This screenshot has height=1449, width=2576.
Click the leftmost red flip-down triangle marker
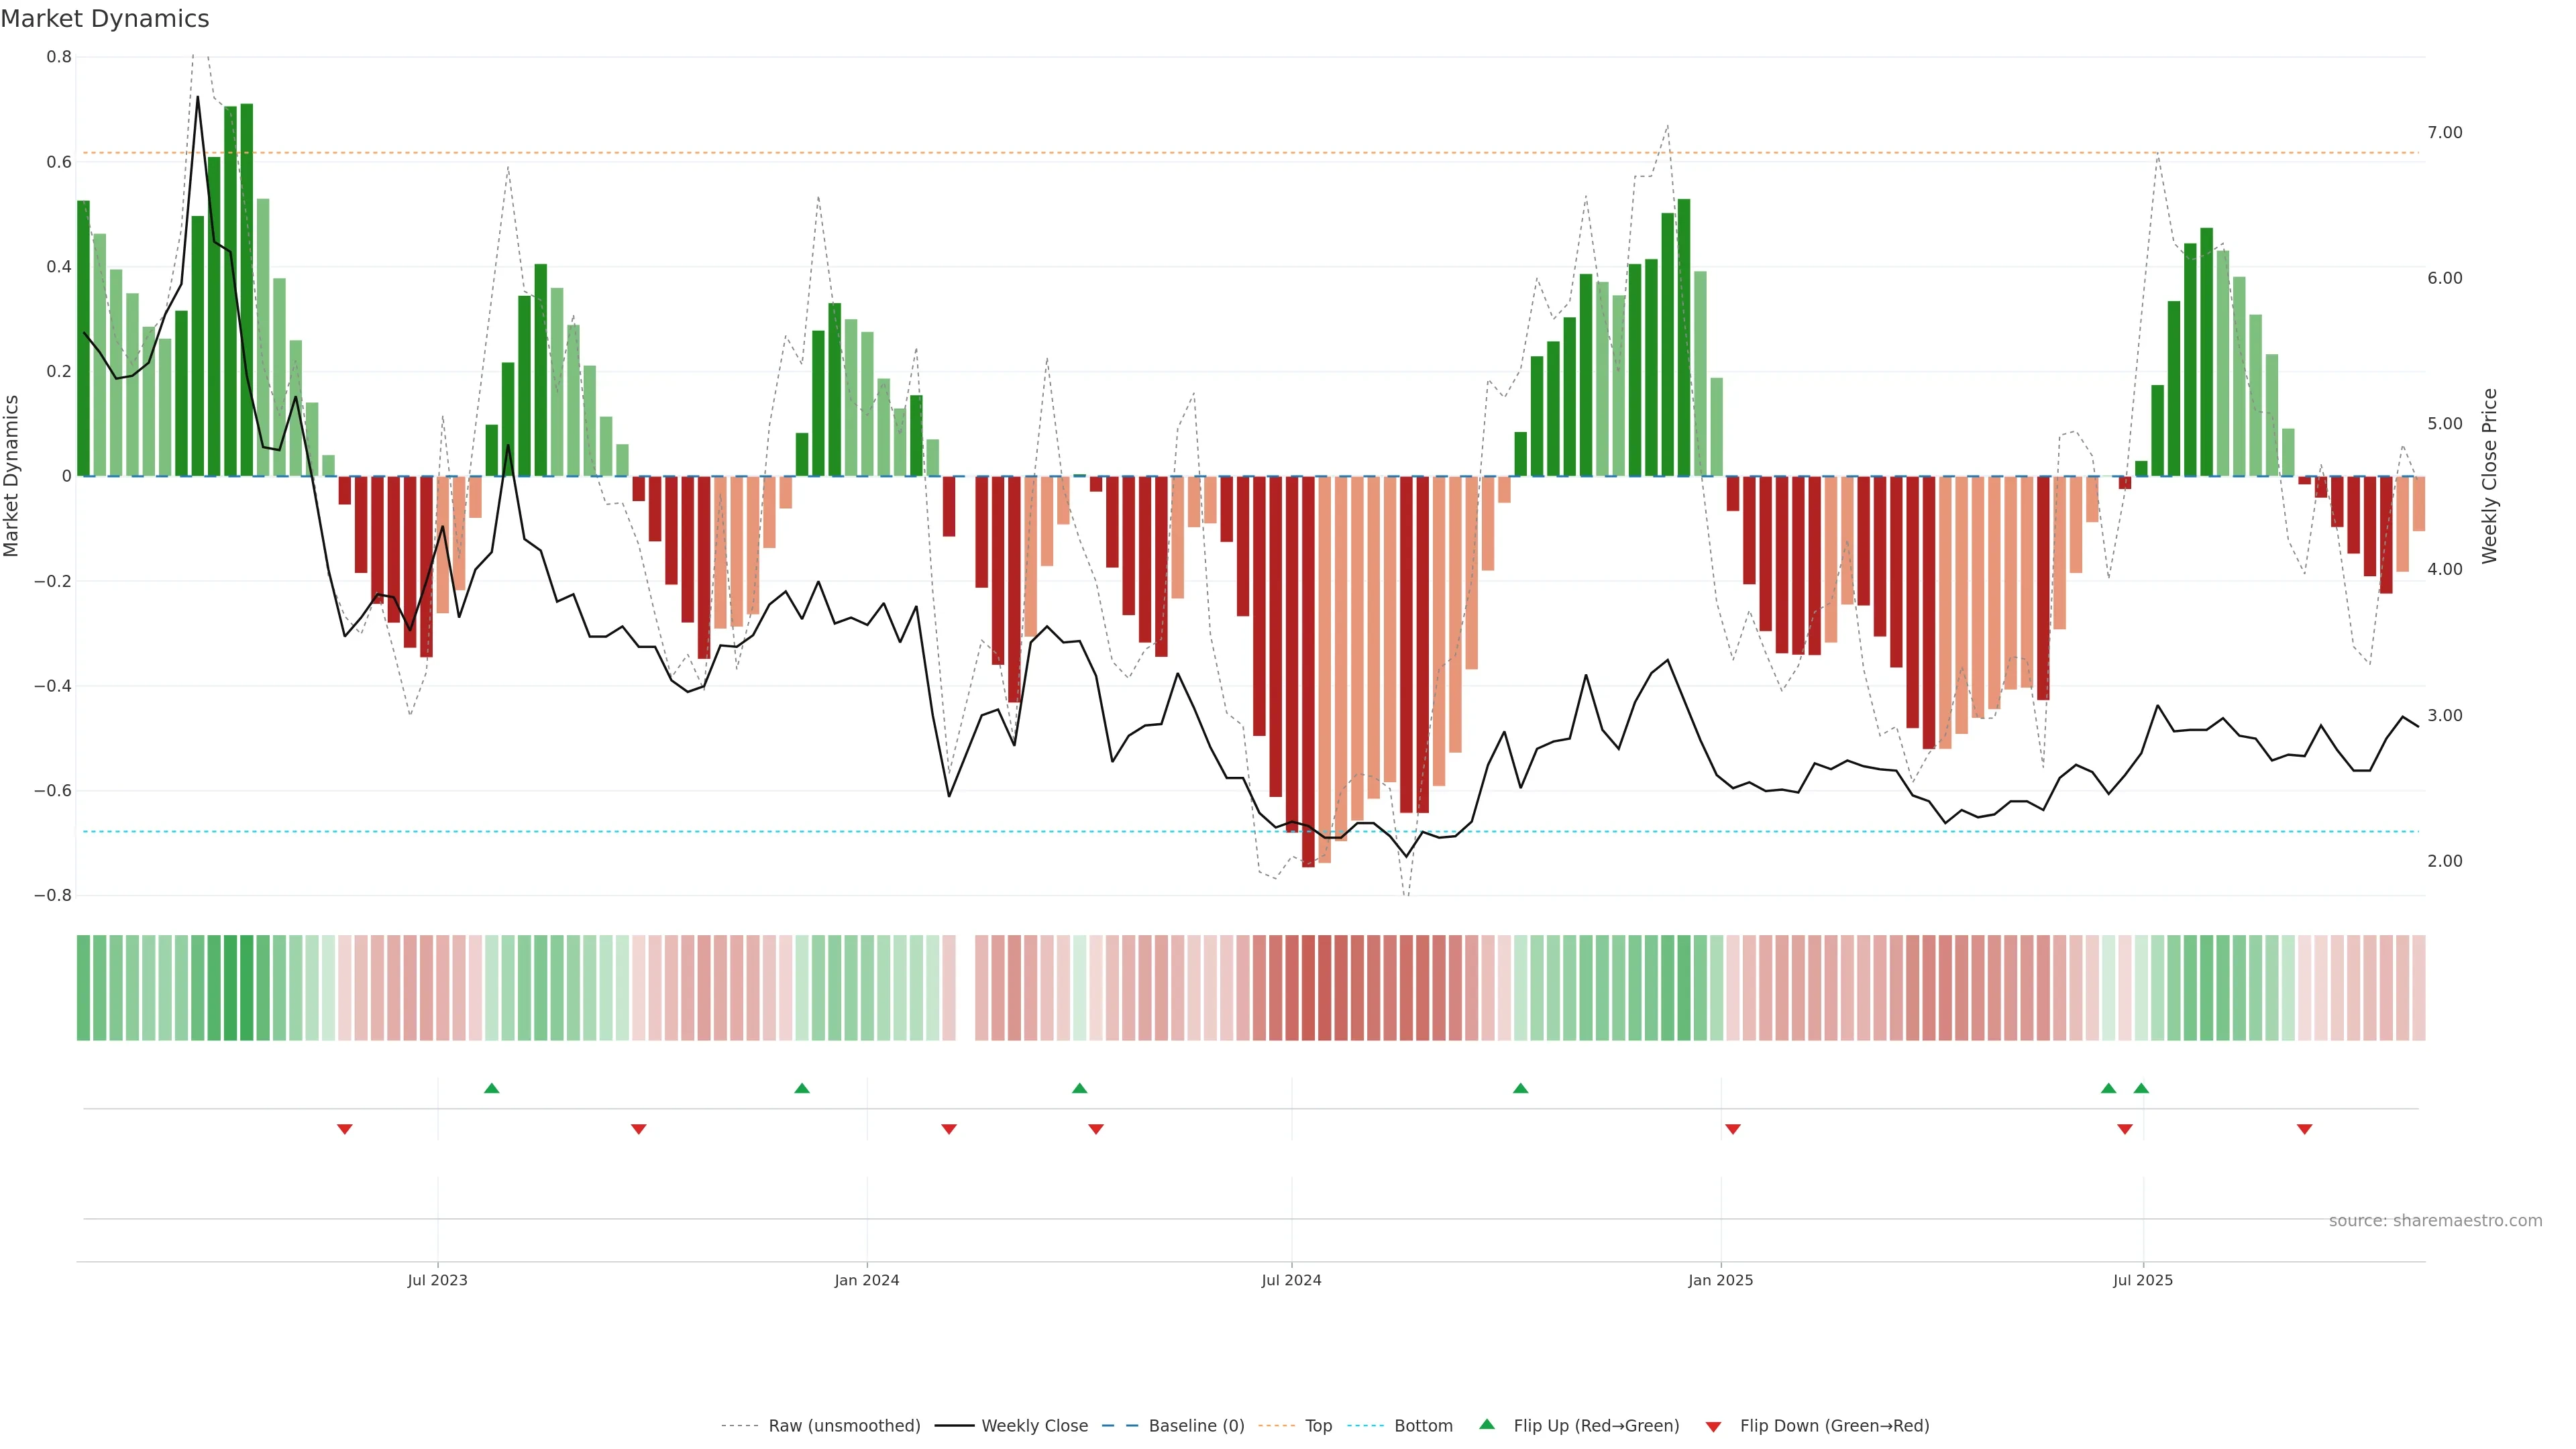[344, 1129]
